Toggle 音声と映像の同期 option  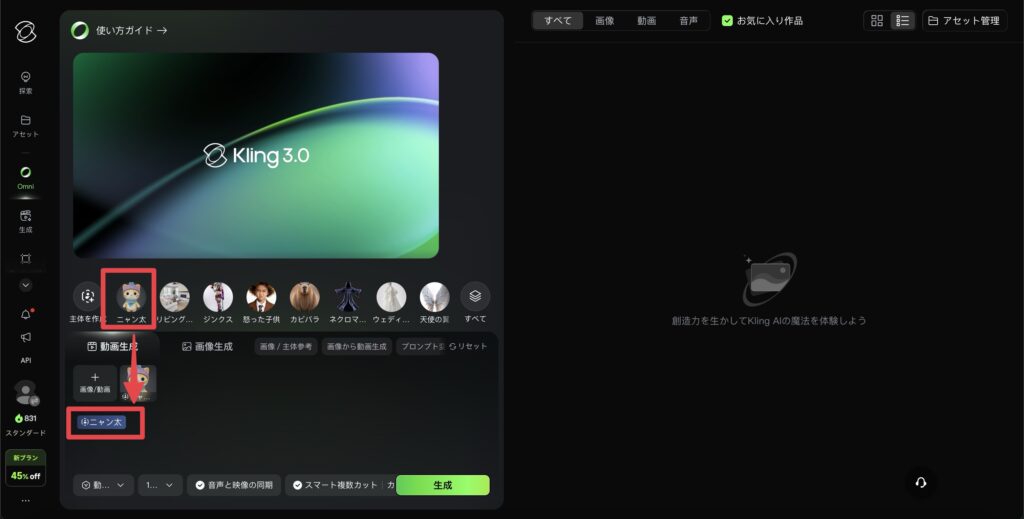233,485
